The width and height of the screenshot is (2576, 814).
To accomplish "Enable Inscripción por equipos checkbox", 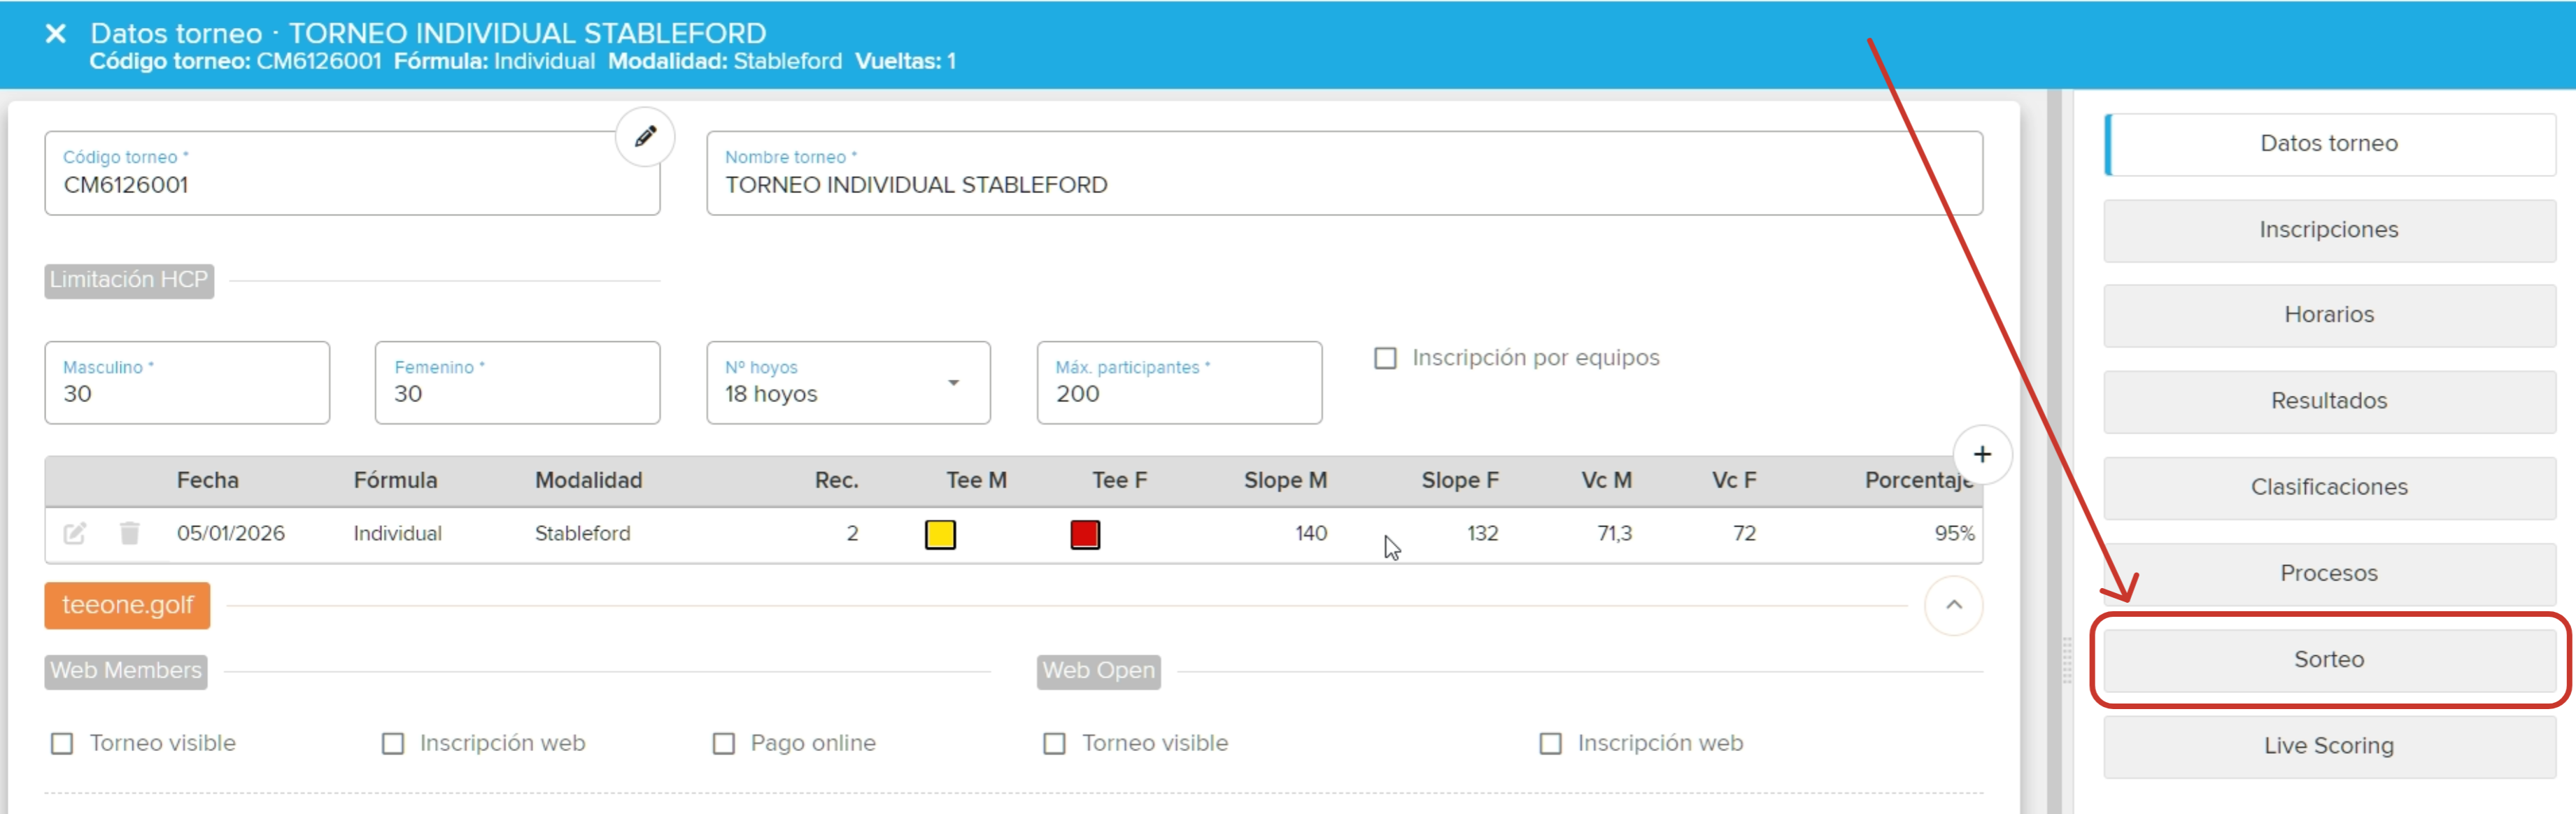I will click(x=1385, y=358).
